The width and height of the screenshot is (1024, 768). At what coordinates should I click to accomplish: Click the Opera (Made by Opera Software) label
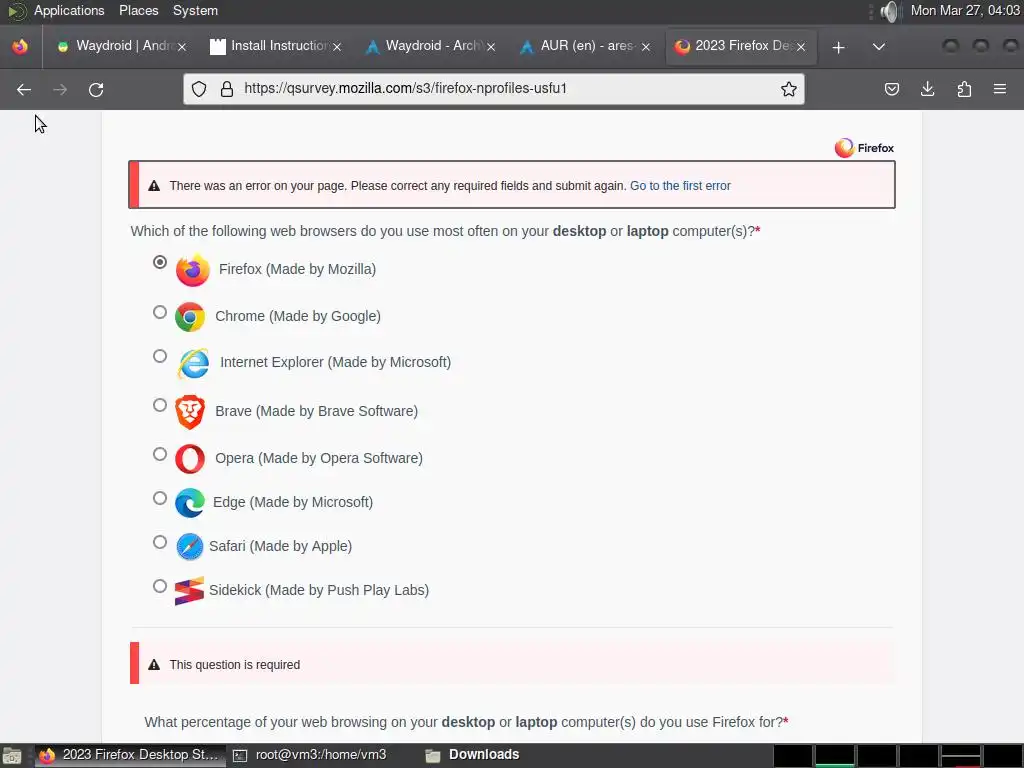pyautogui.click(x=319, y=458)
